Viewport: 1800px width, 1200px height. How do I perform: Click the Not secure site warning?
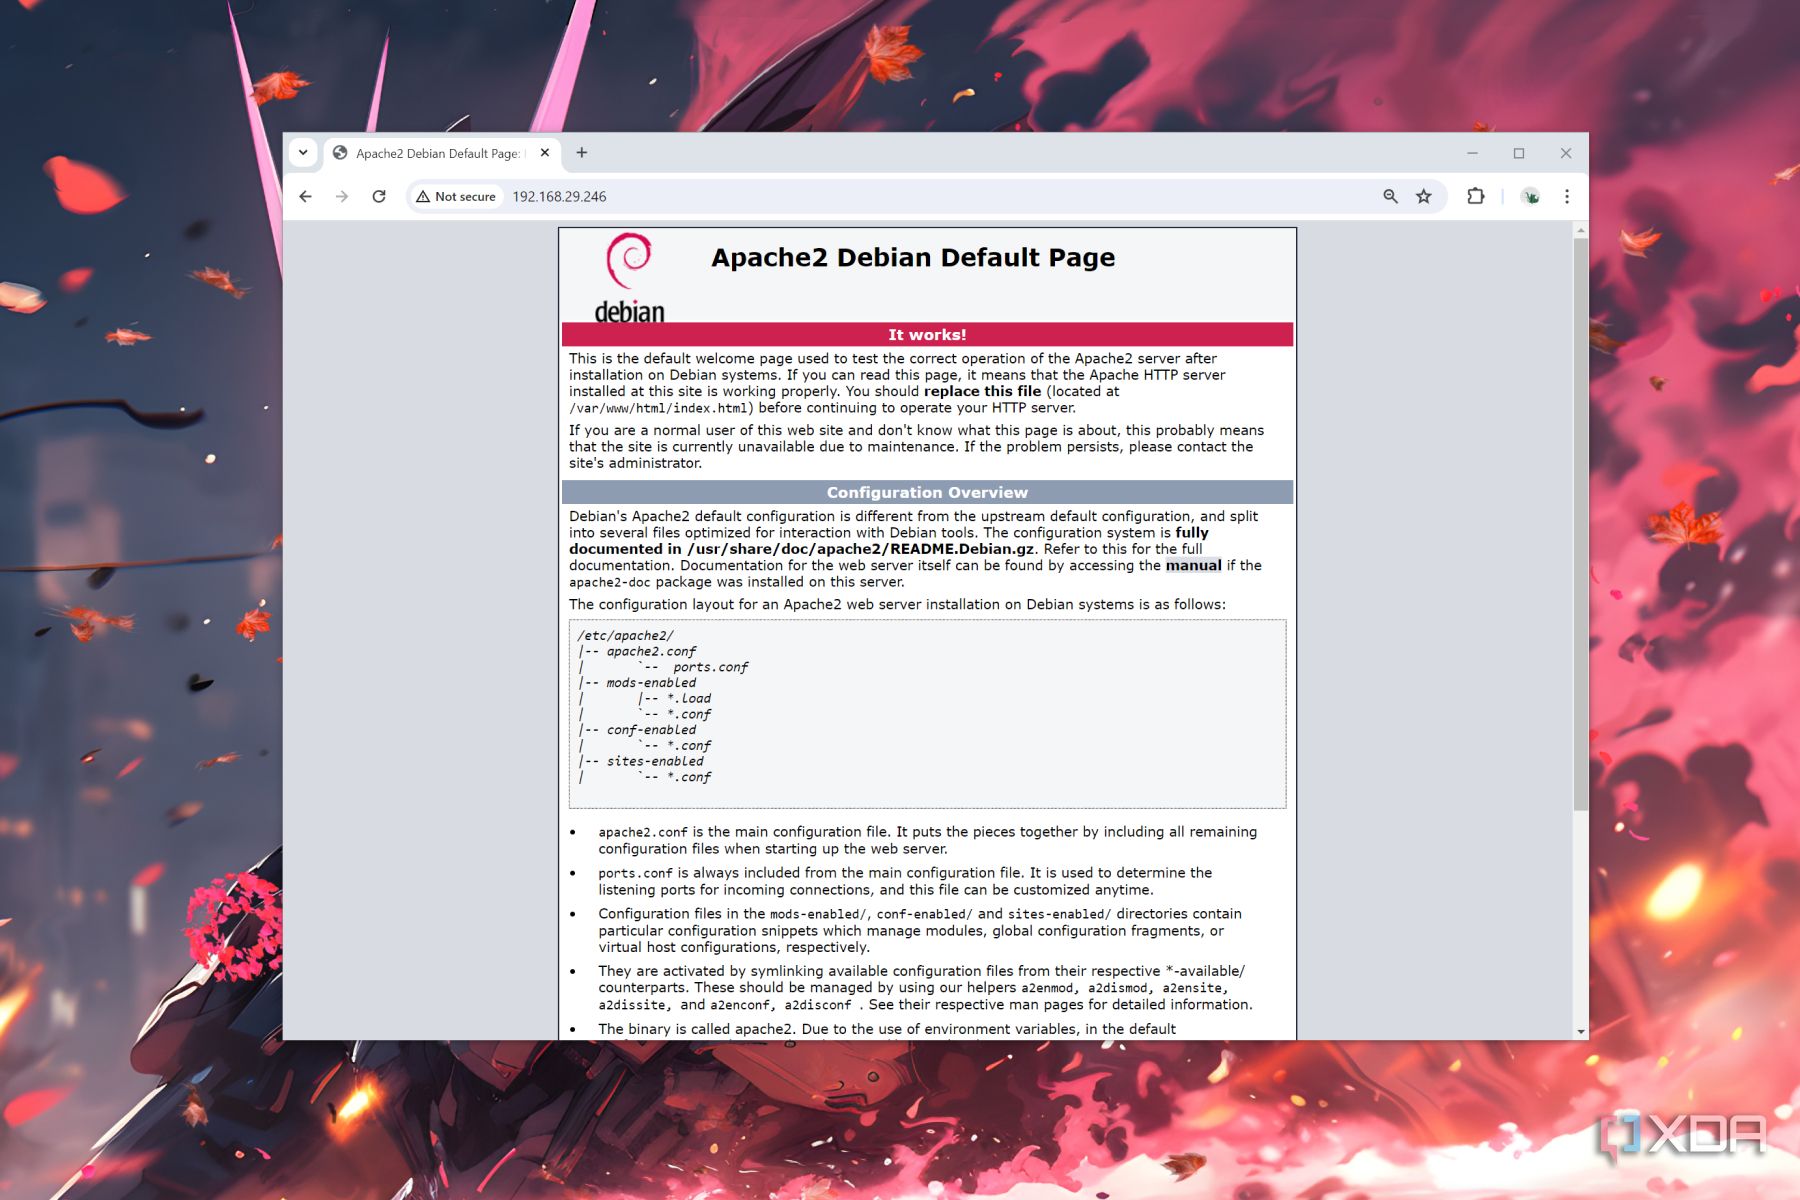456,197
